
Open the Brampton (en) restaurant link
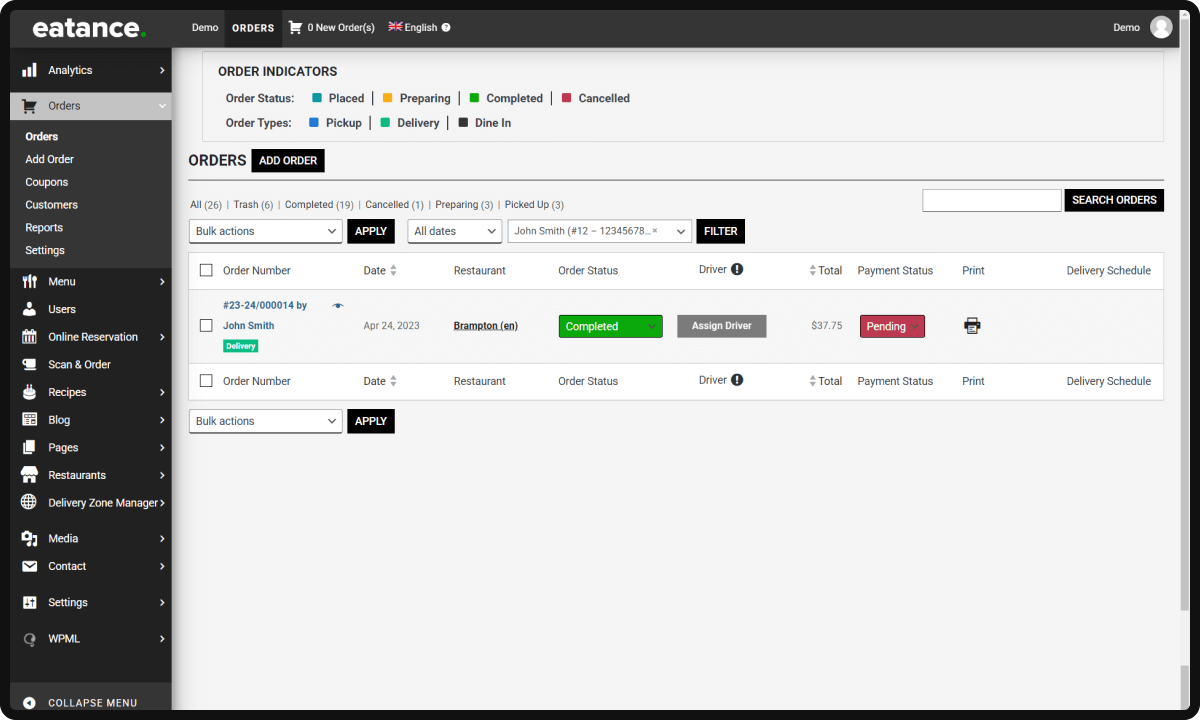486,326
